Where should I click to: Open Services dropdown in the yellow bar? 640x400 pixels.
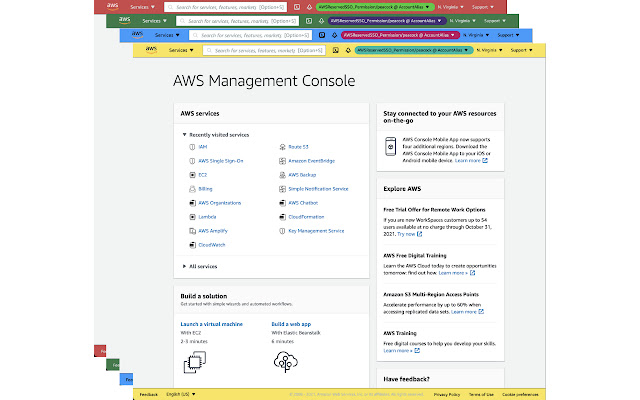tap(181, 50)
